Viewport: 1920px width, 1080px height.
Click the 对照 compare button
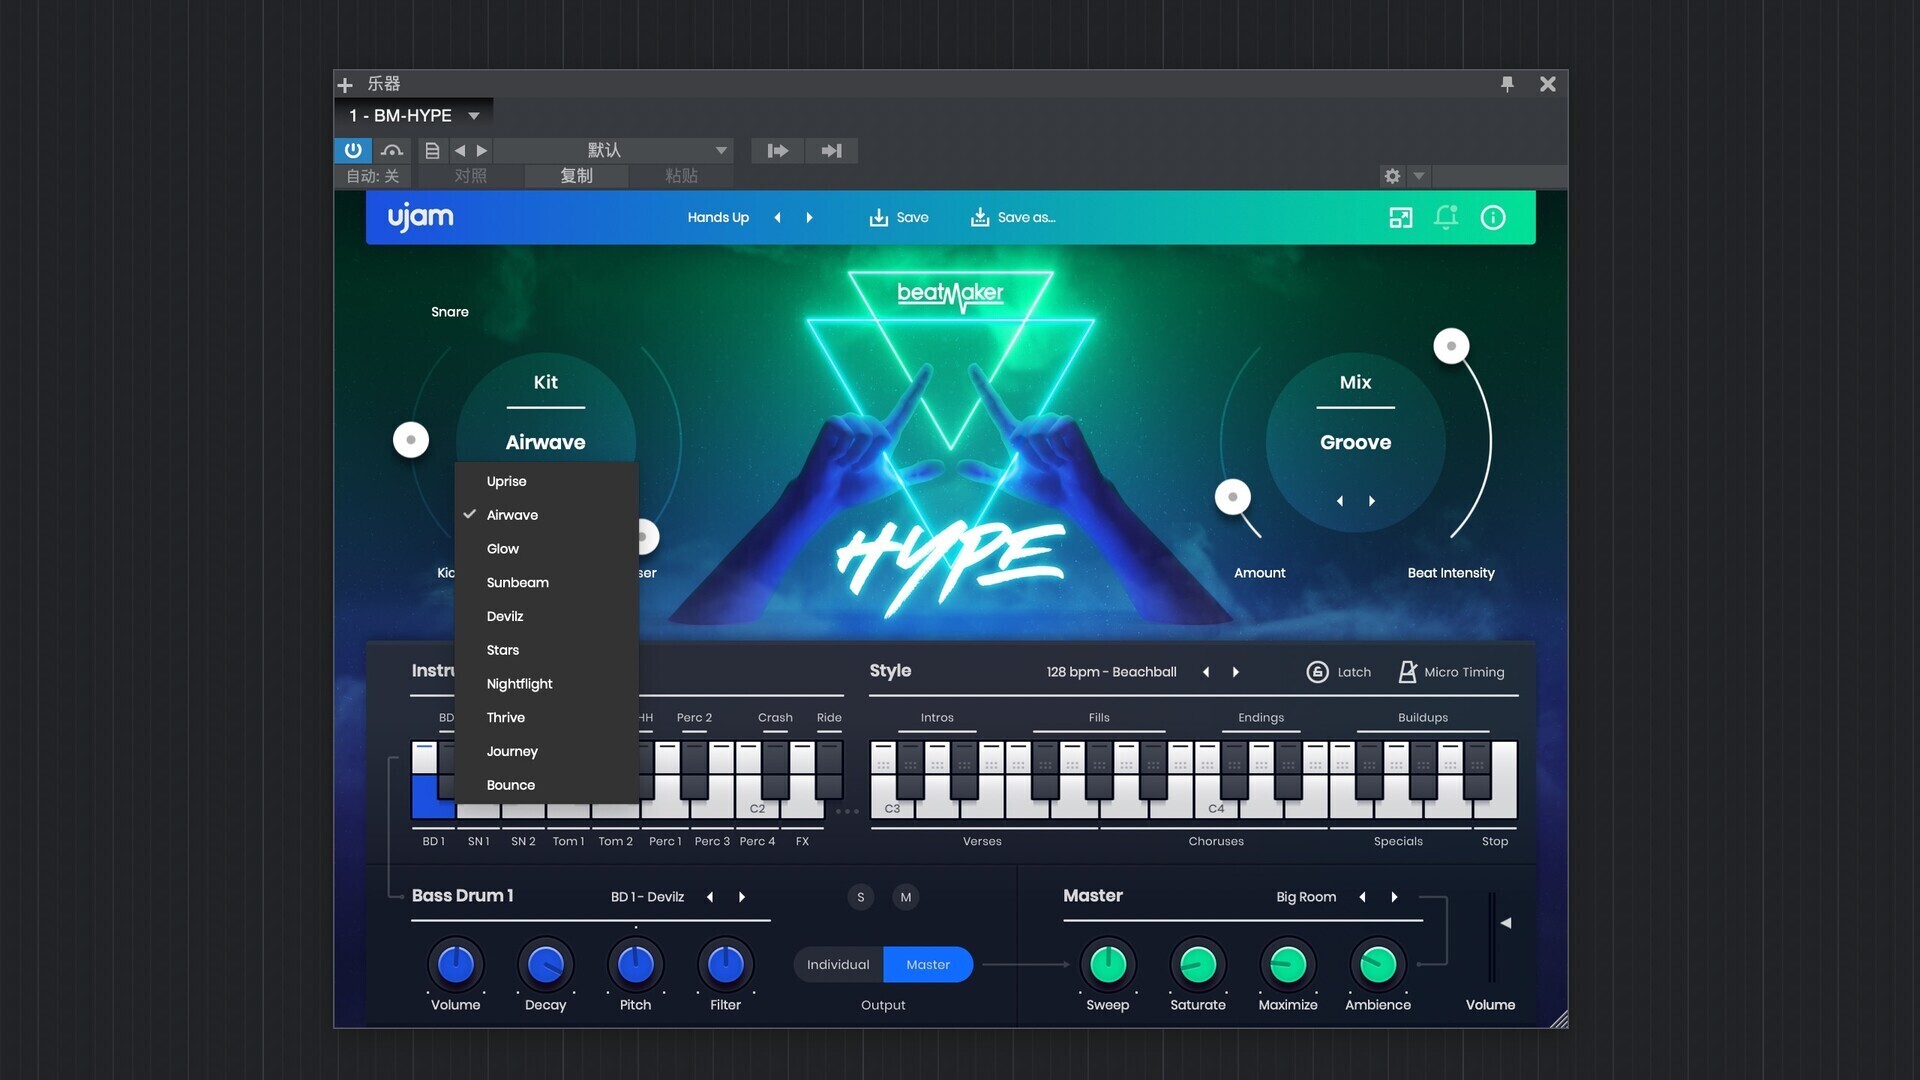coord(470,176)
